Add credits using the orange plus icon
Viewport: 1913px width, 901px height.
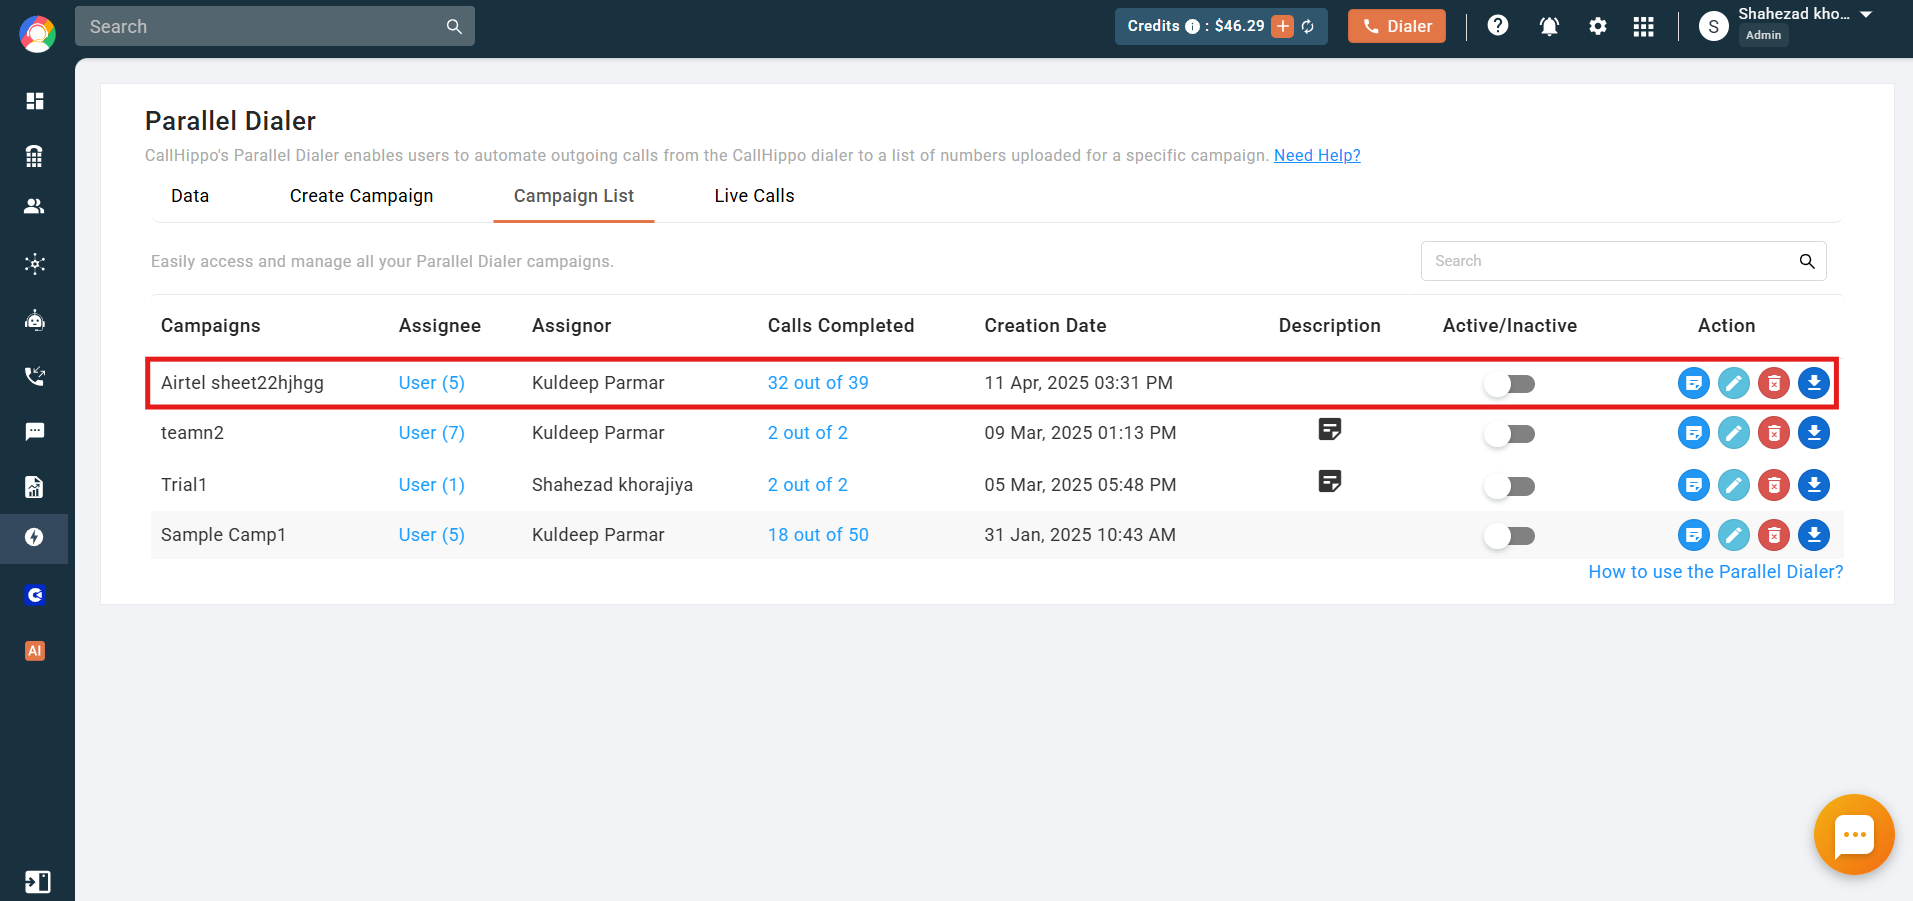1283,26
